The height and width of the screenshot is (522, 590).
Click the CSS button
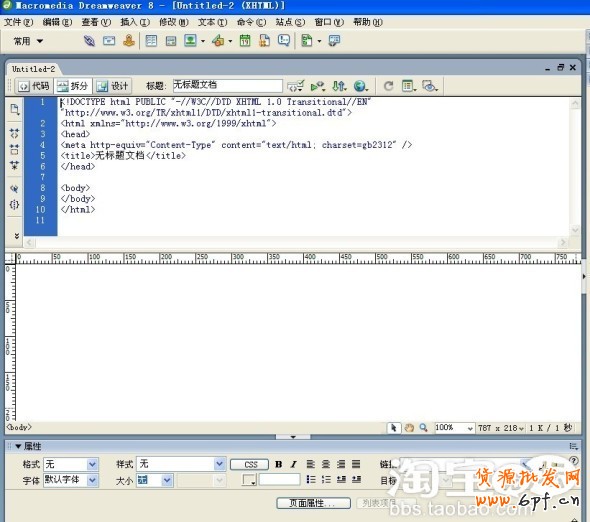click(x=249, y=464)
